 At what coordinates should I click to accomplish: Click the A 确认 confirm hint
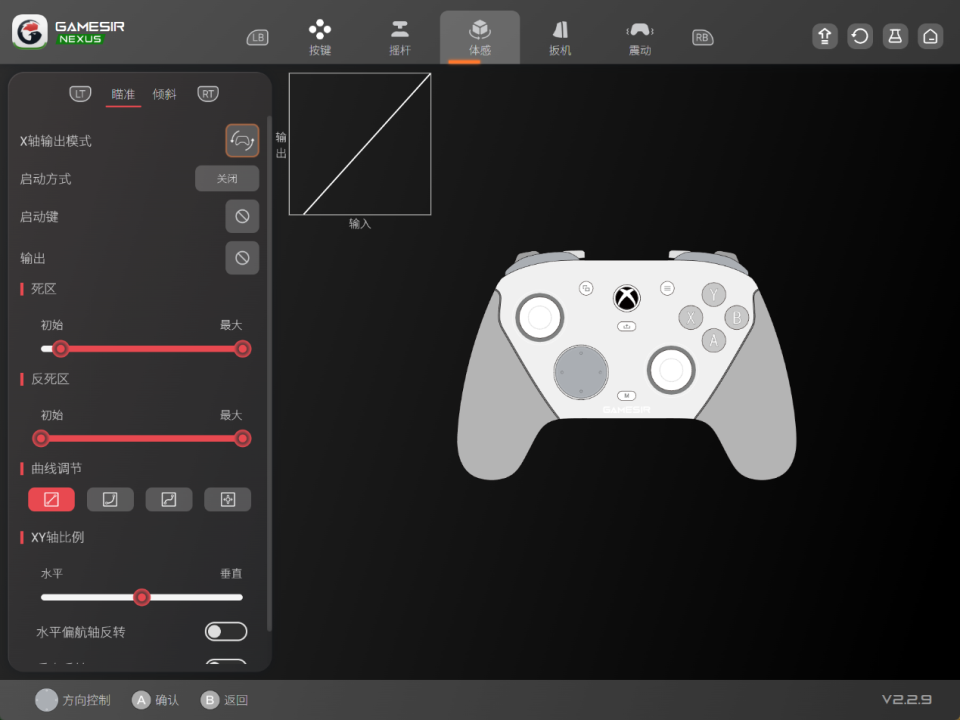156,700
